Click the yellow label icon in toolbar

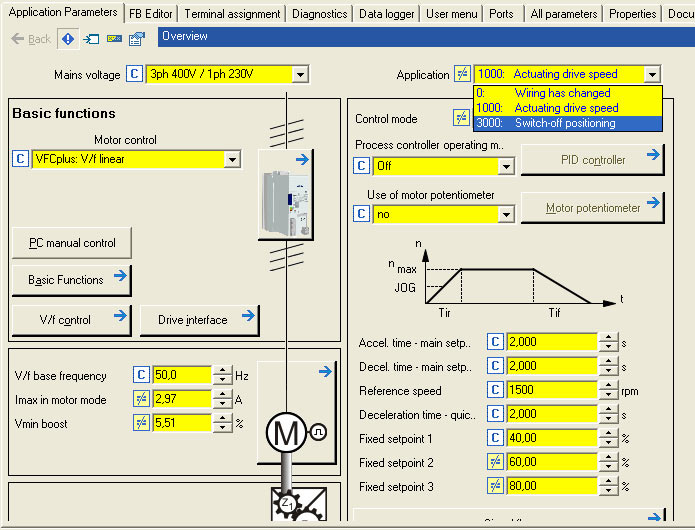[114, 38]
